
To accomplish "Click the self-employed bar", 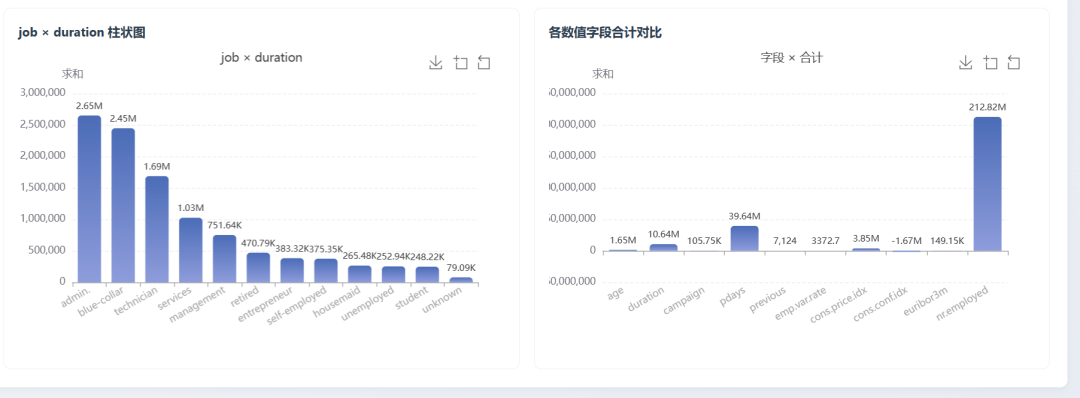I will (x=326, y=271).
